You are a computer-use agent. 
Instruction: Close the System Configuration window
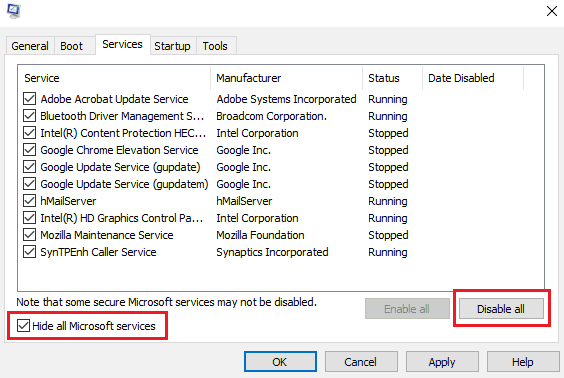[551, 11]
